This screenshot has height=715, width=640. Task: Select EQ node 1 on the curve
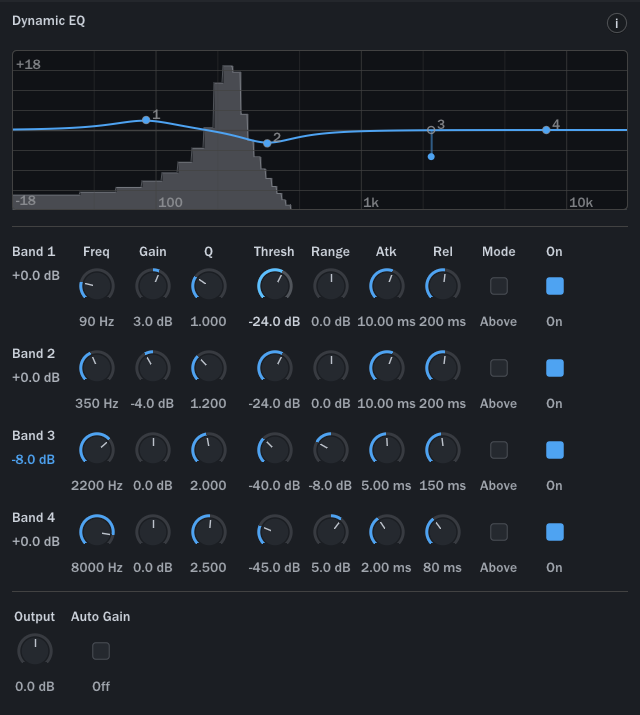click(x=146, y=120)
